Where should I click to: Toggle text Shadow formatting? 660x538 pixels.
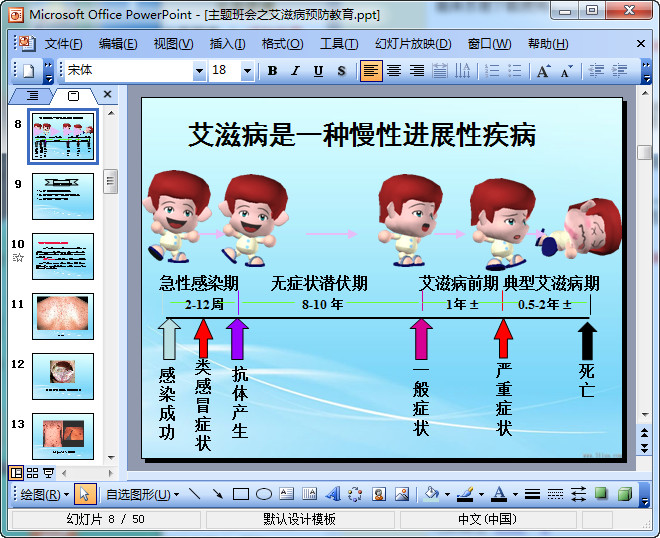pos(341,71)
